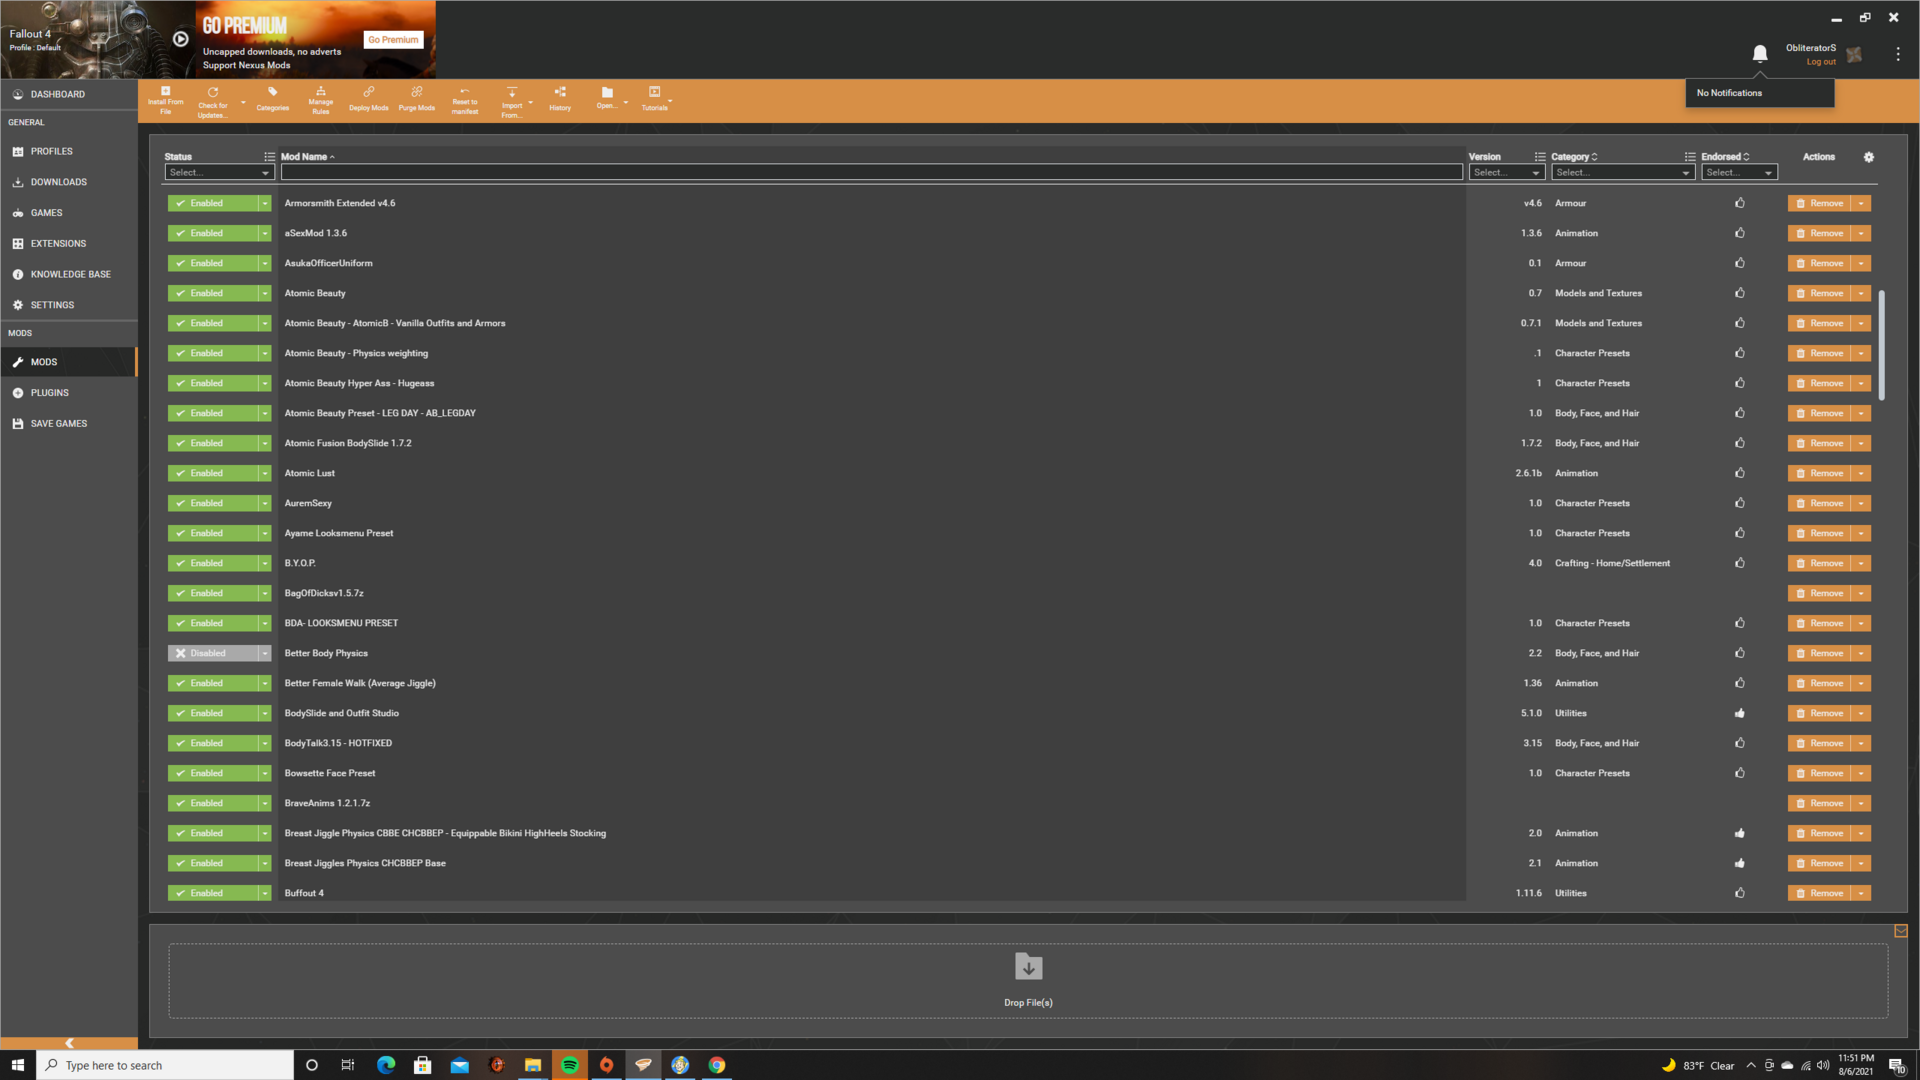Expand Import From dropdown arrow
The width and height of the screenshot is (1920, 1080).
530,102
